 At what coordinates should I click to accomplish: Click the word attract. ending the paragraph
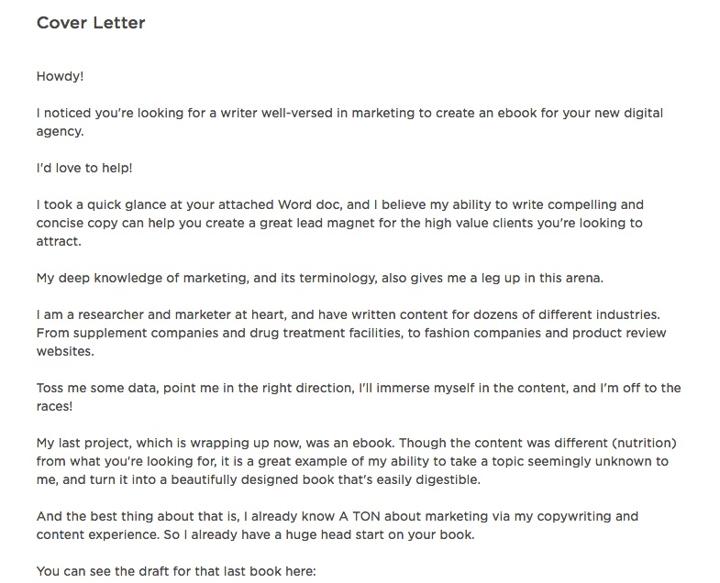[59, 241]
